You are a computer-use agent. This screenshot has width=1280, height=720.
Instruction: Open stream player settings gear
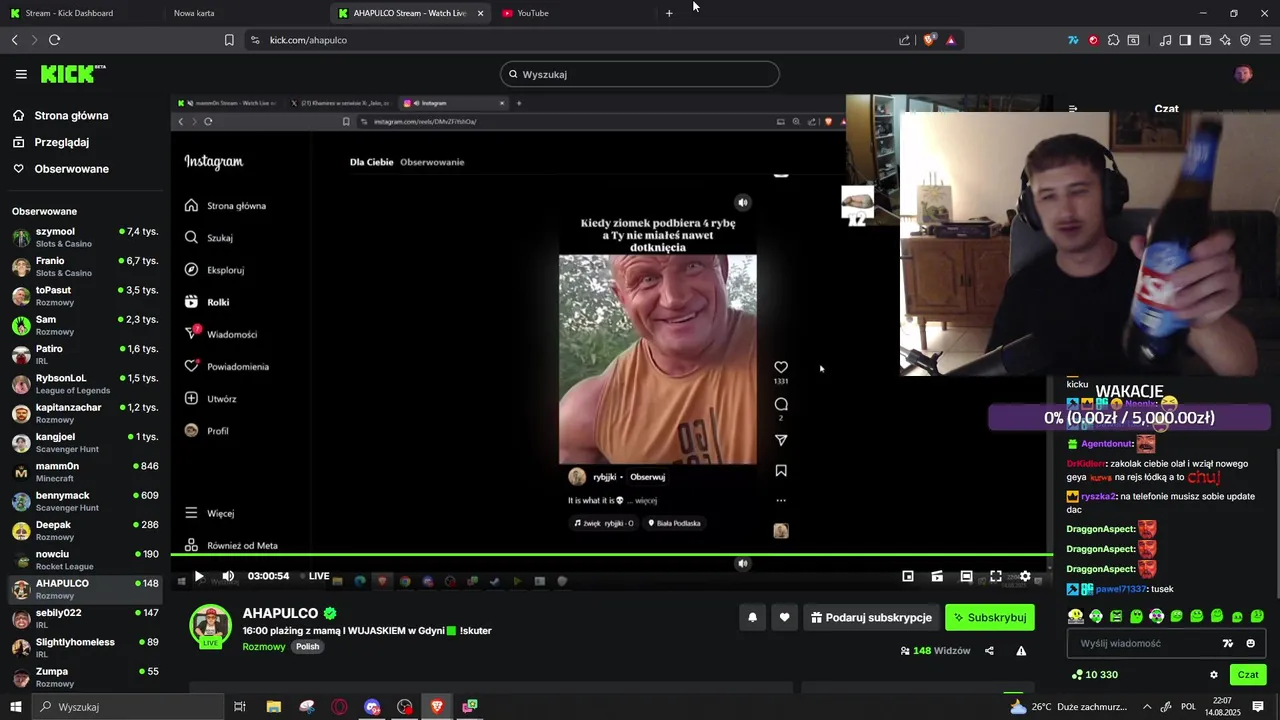tap(1025, 576)
